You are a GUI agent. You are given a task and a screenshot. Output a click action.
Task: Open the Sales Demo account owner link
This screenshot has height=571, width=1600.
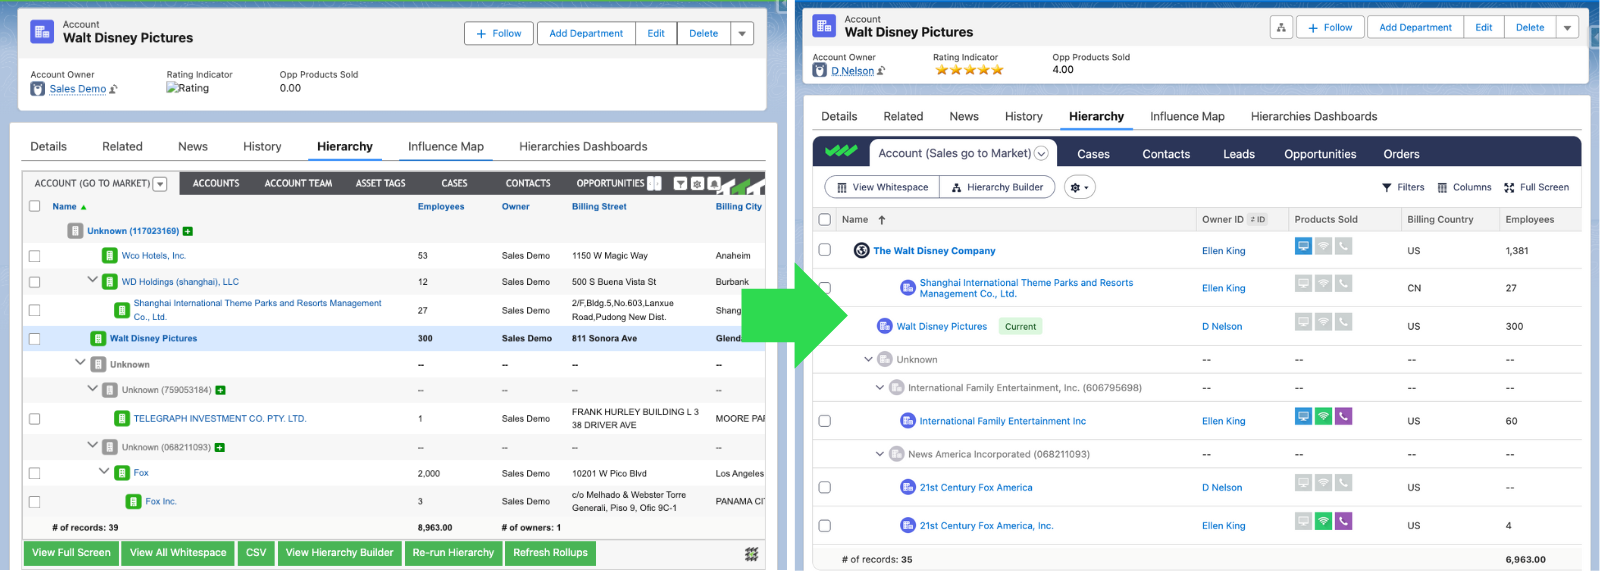(78, 89)
